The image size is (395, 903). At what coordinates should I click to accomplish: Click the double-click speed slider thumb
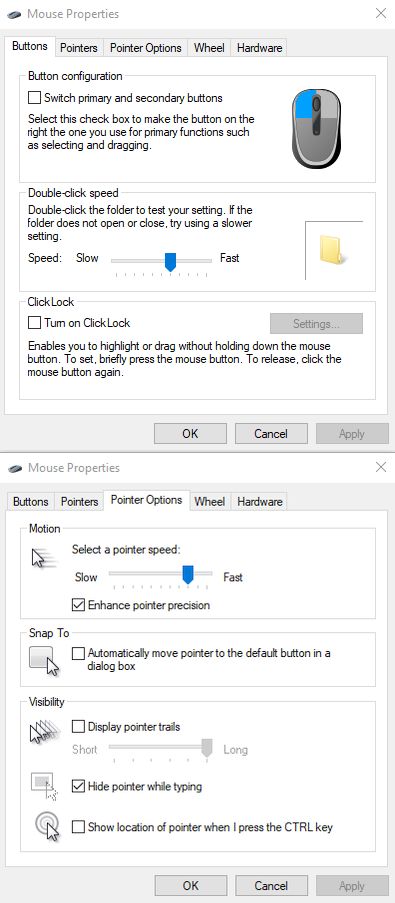[170, 261]
